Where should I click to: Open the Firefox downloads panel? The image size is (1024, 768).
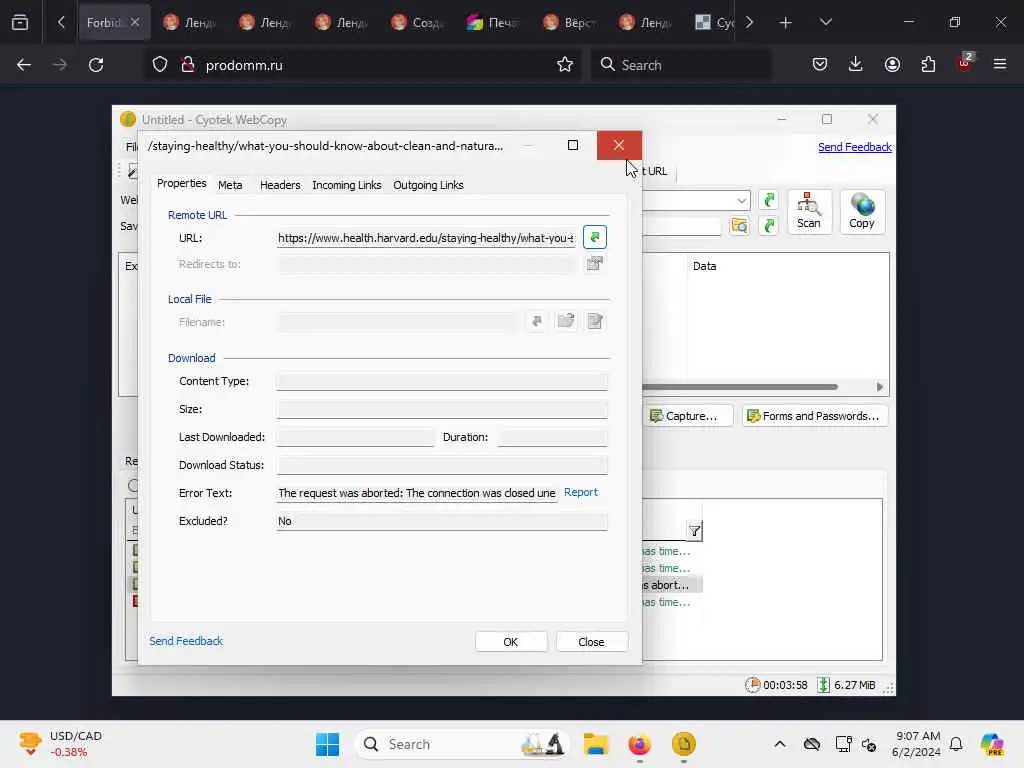pos(856,65)
